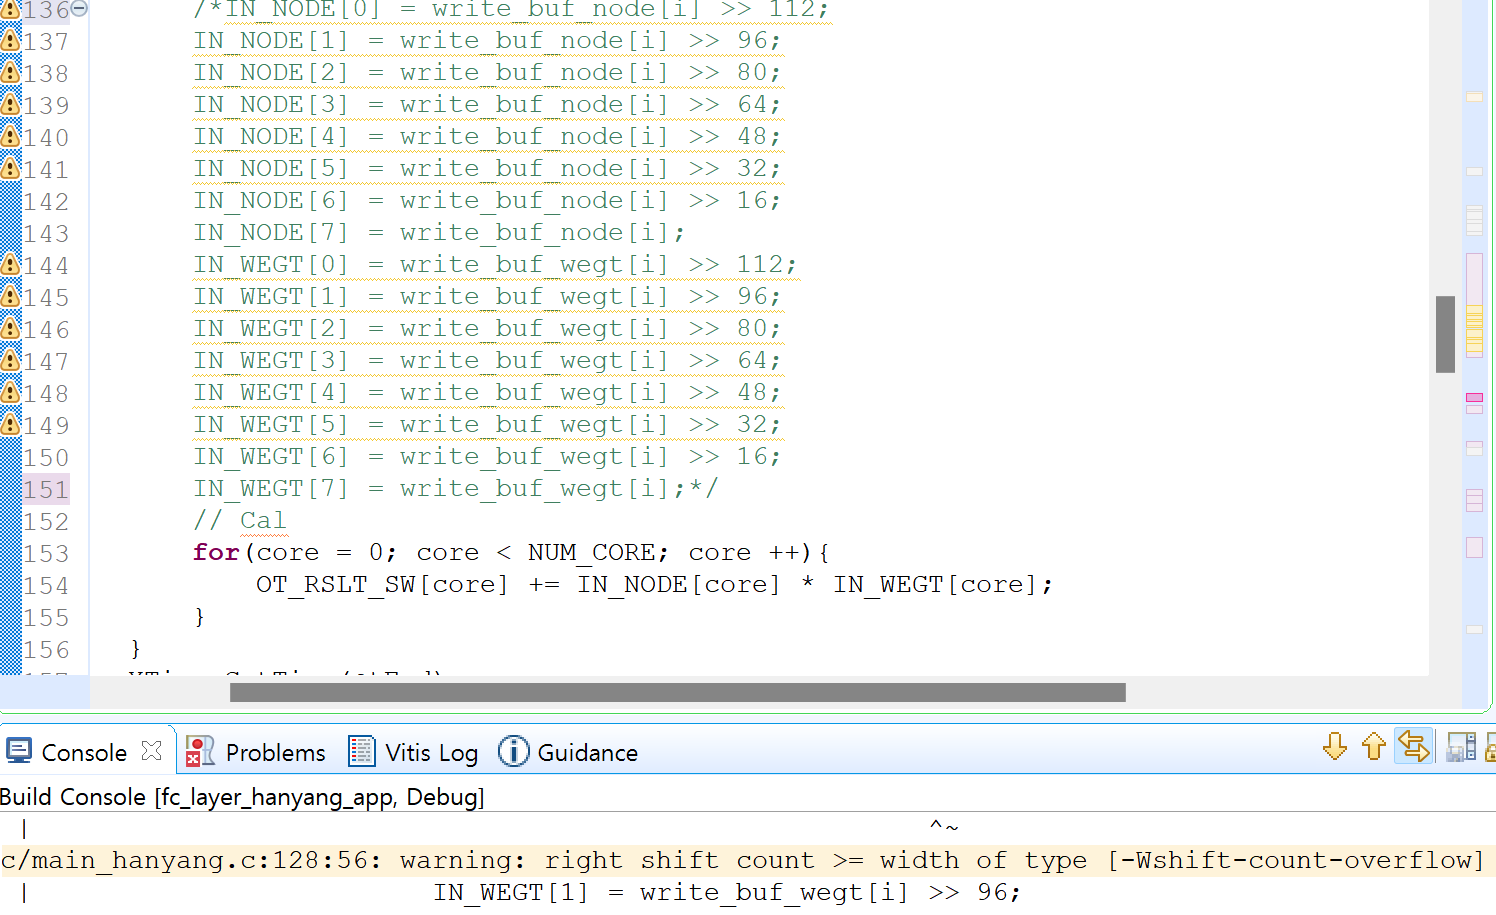Click 'OT_RSLT_SW[core]' on line 154
Viewport: 1496px width, 915px height.
point(382,584)
